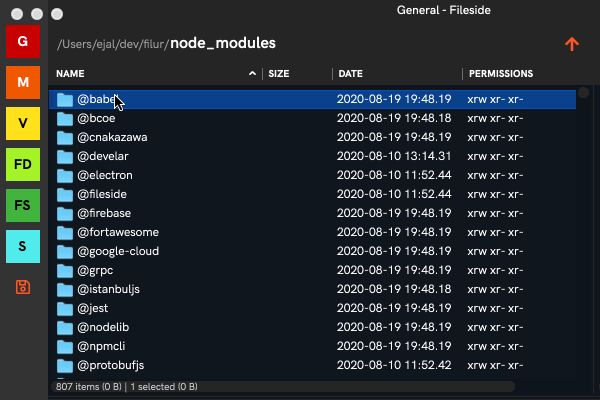
Task: Click @istanbuljs date 2020-08-19 19:48.18
Action: pyautogui.click(x=394, y=289)
